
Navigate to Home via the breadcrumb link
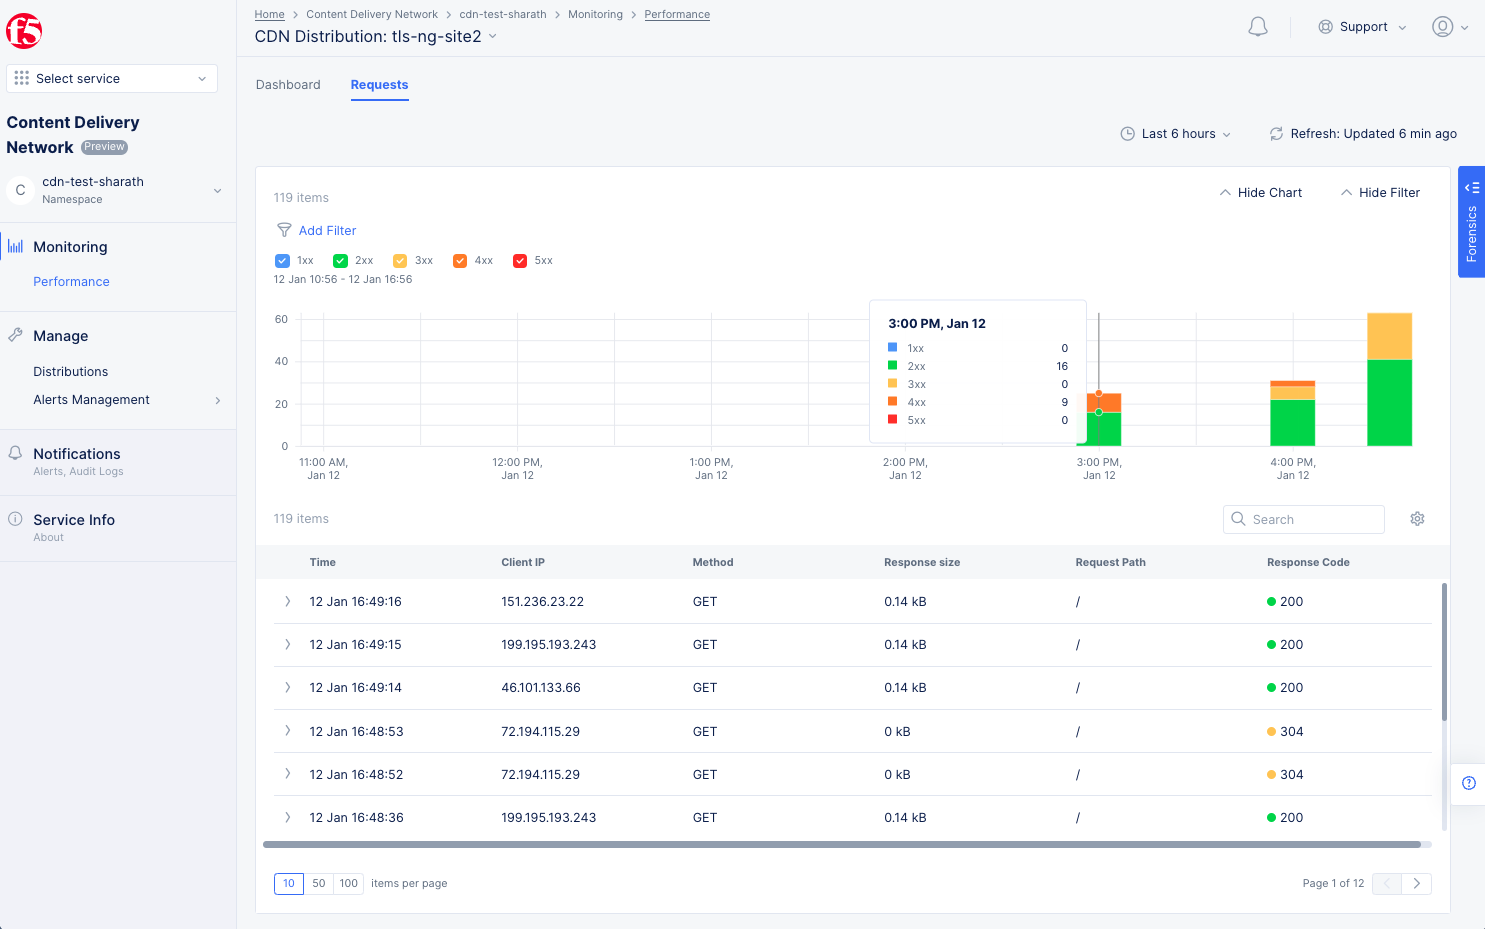click(269, 14)
